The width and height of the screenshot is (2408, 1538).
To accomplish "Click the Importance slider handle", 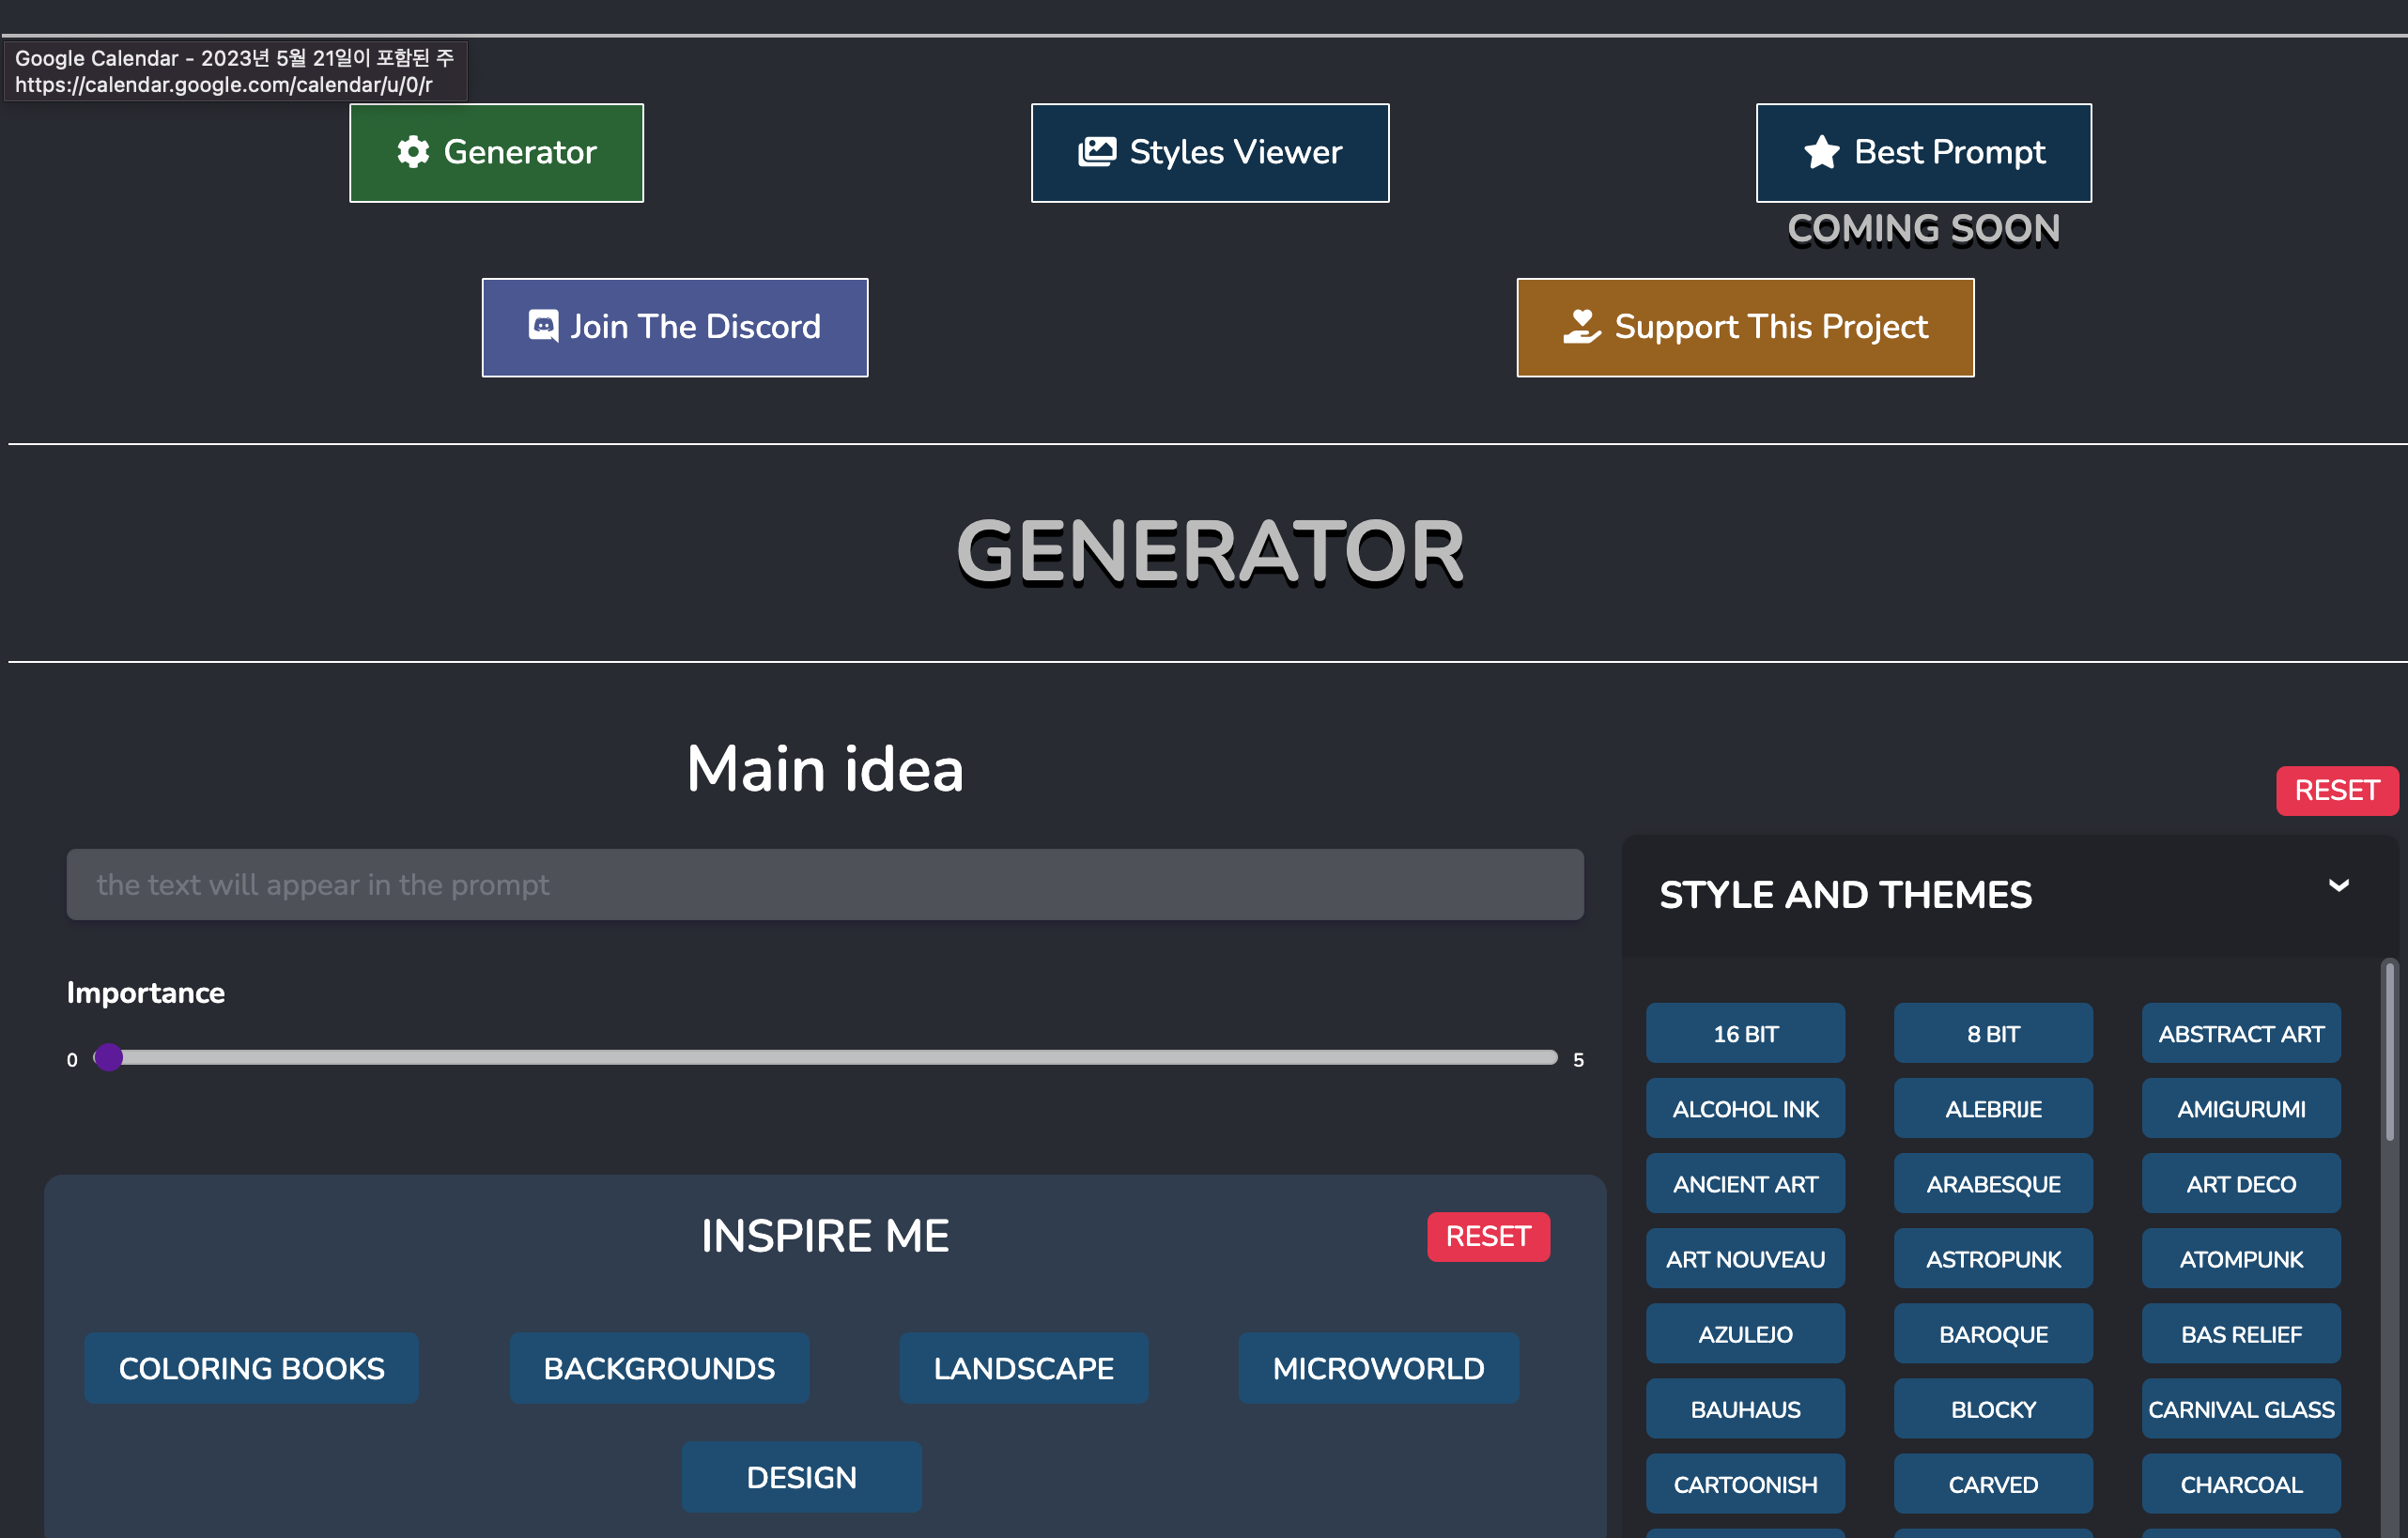I will (109, 1057).
